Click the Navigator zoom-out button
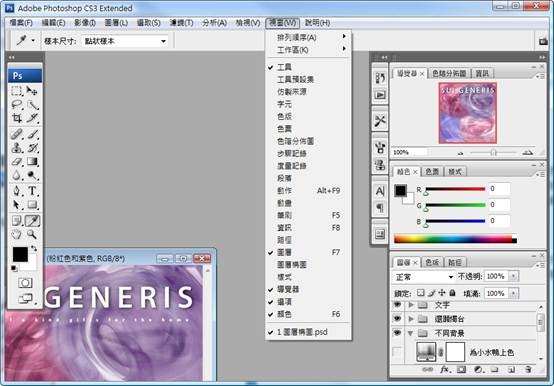 tap(460, 153)
